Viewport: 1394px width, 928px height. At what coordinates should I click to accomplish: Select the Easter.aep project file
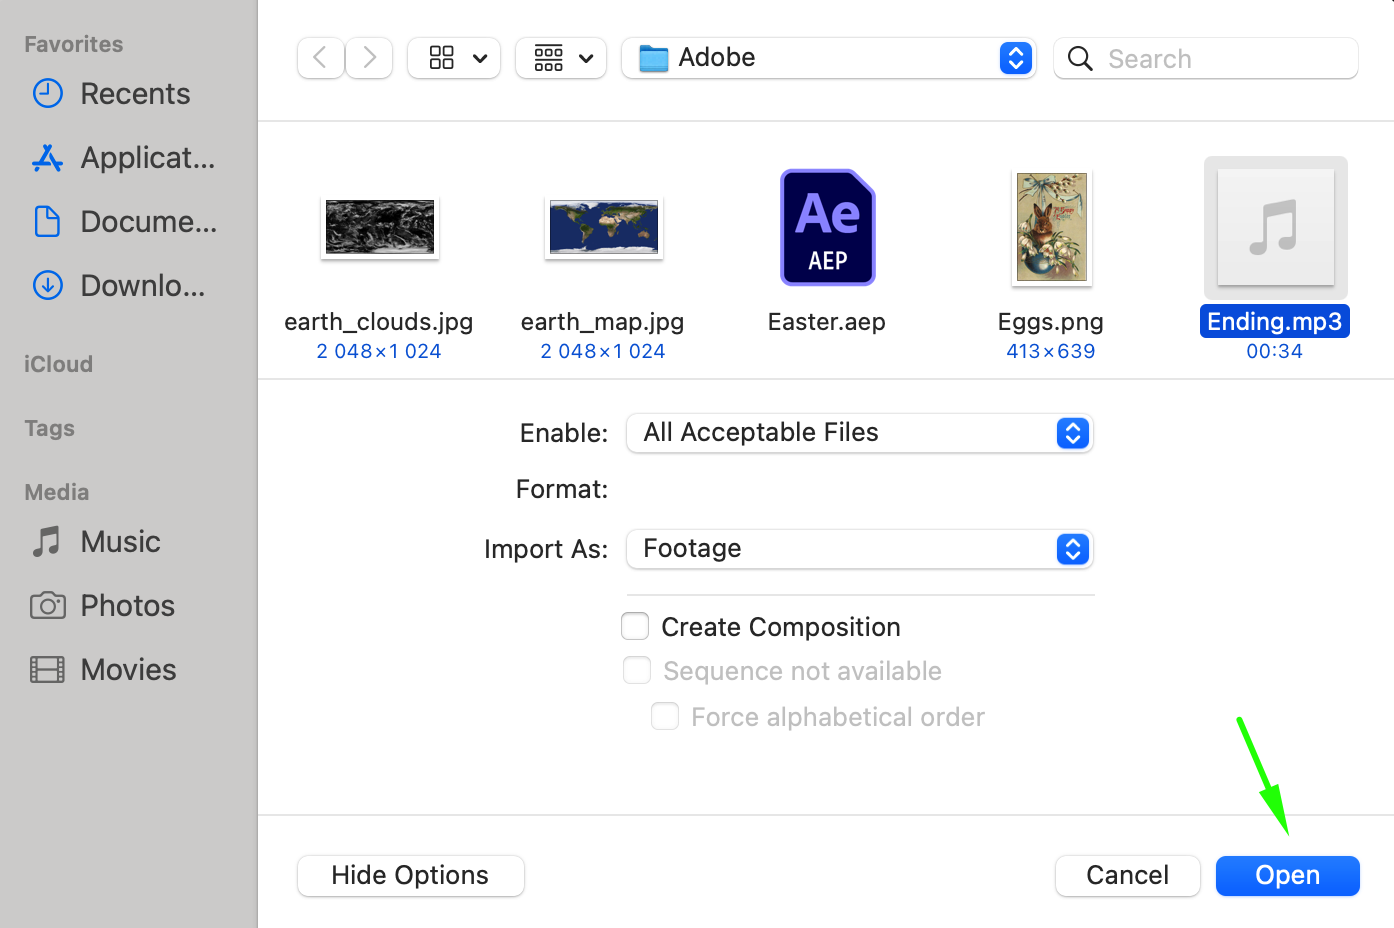(x=827, y=228)
